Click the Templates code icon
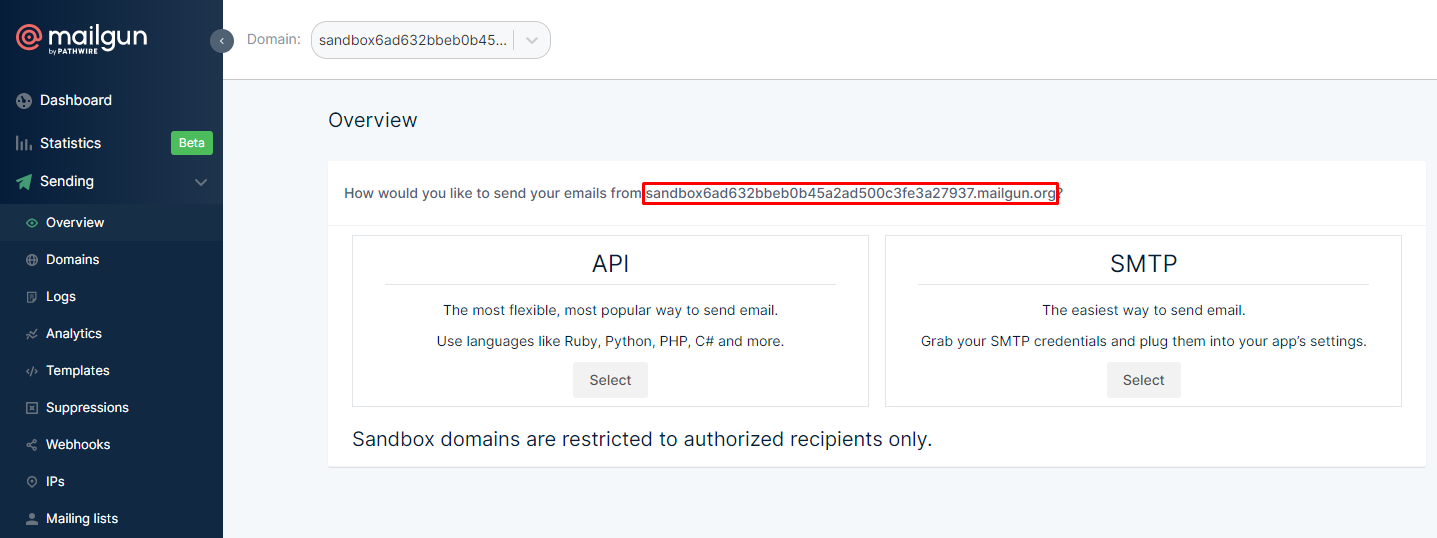Screen dimensions: 1437x538 (x=32, y=371)
